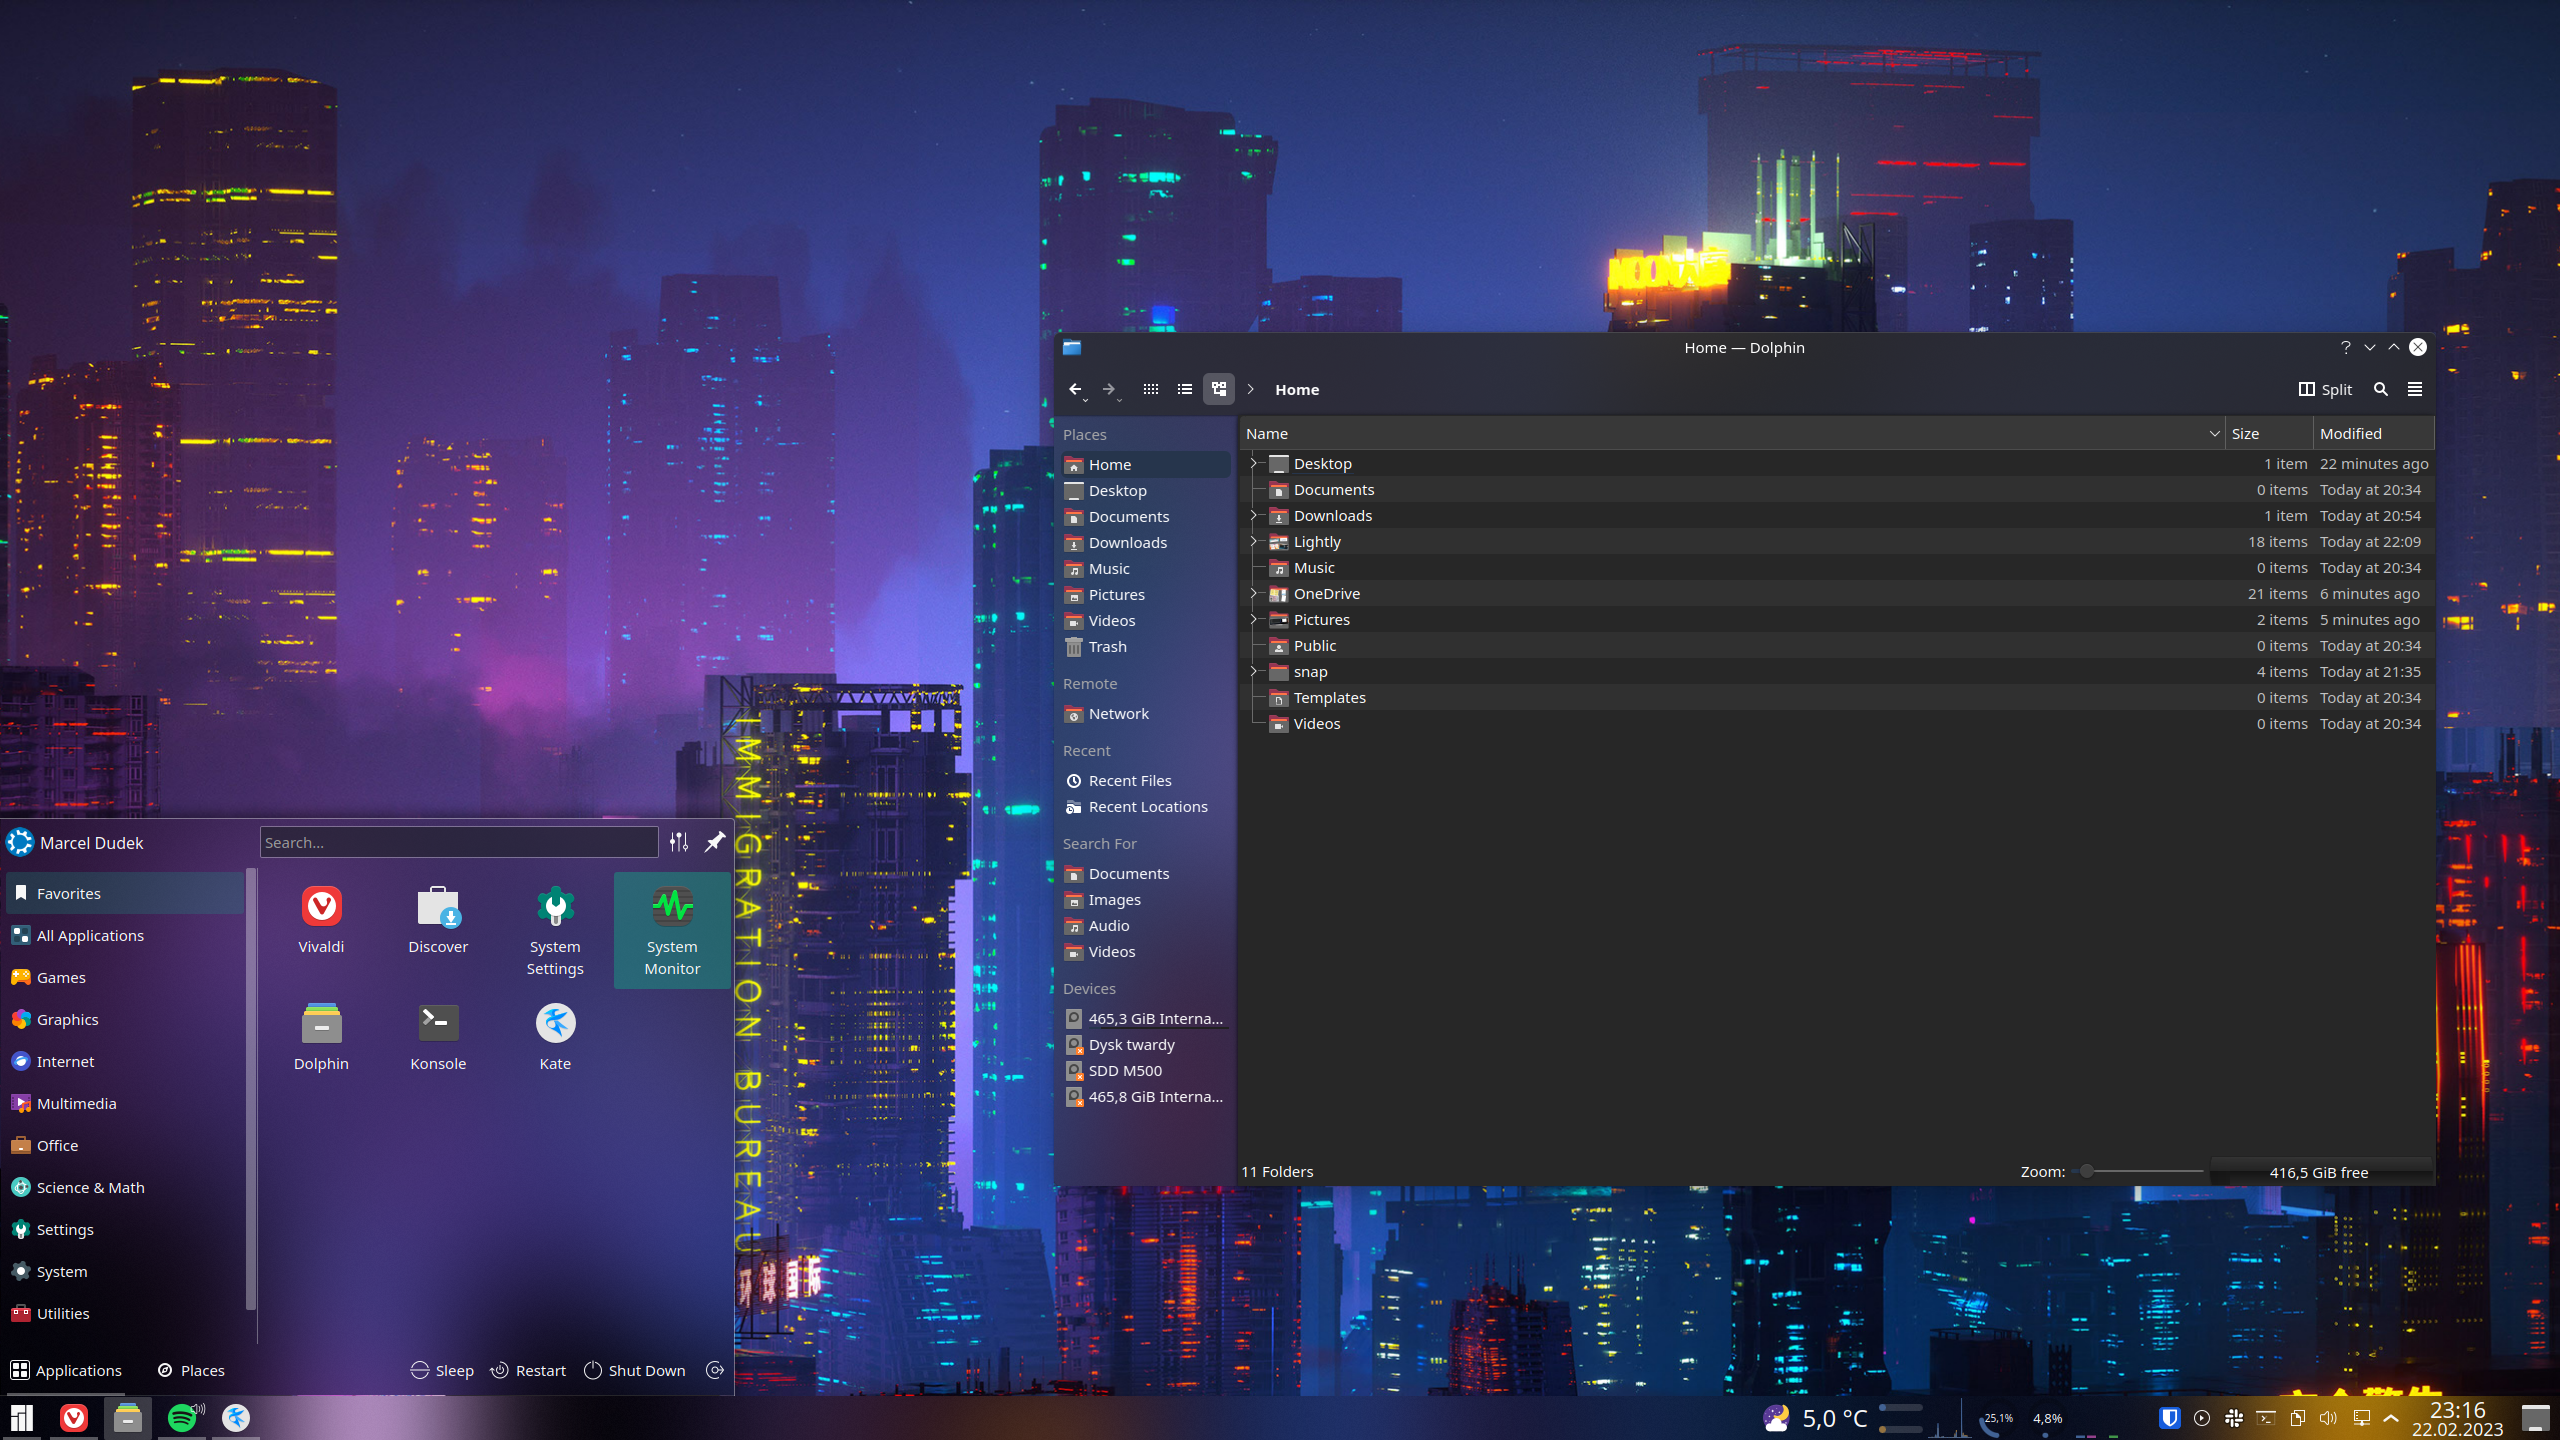Switch Dolphin to Icons view mode
This screenshot has width=2560, height=1440.
(x=1151, y=389)
